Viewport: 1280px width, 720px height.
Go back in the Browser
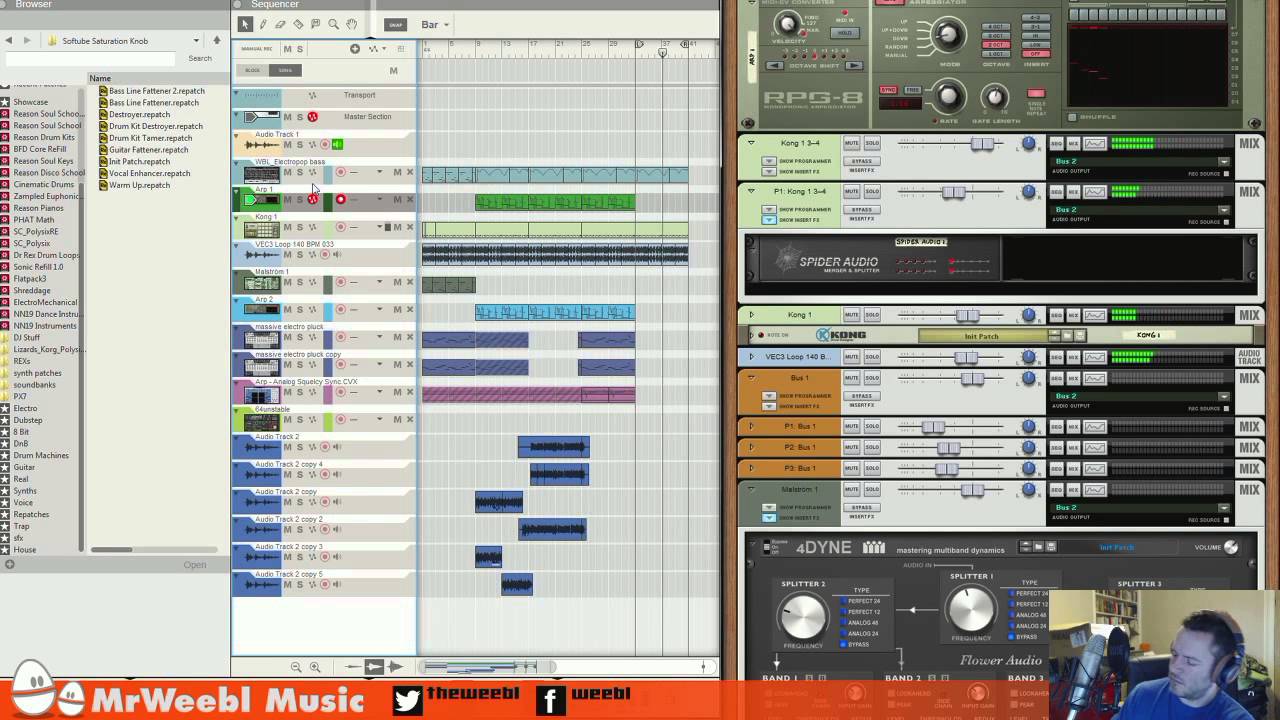pyautogui.click(x=9, y=40)
